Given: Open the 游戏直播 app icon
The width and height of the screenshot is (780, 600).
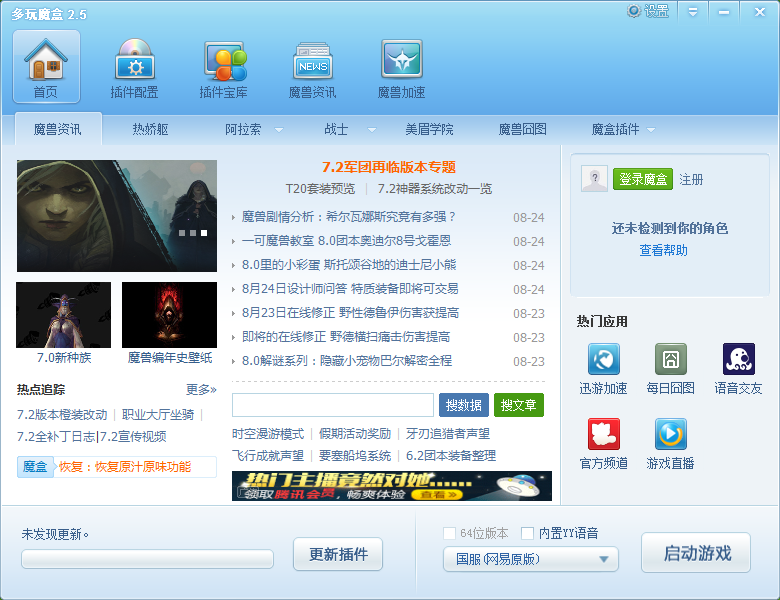Looking at the screenshot, I should (671, 434).
